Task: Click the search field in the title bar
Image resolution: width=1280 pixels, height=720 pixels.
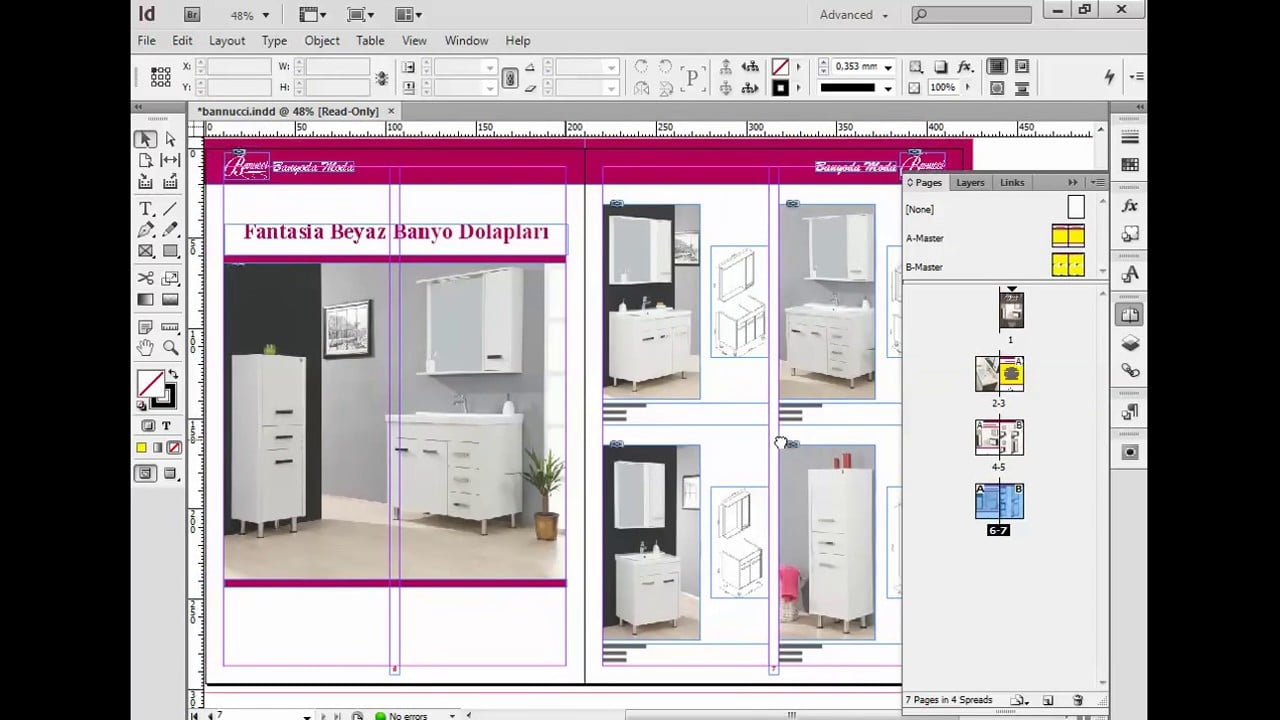Action: tap(971, 15)
